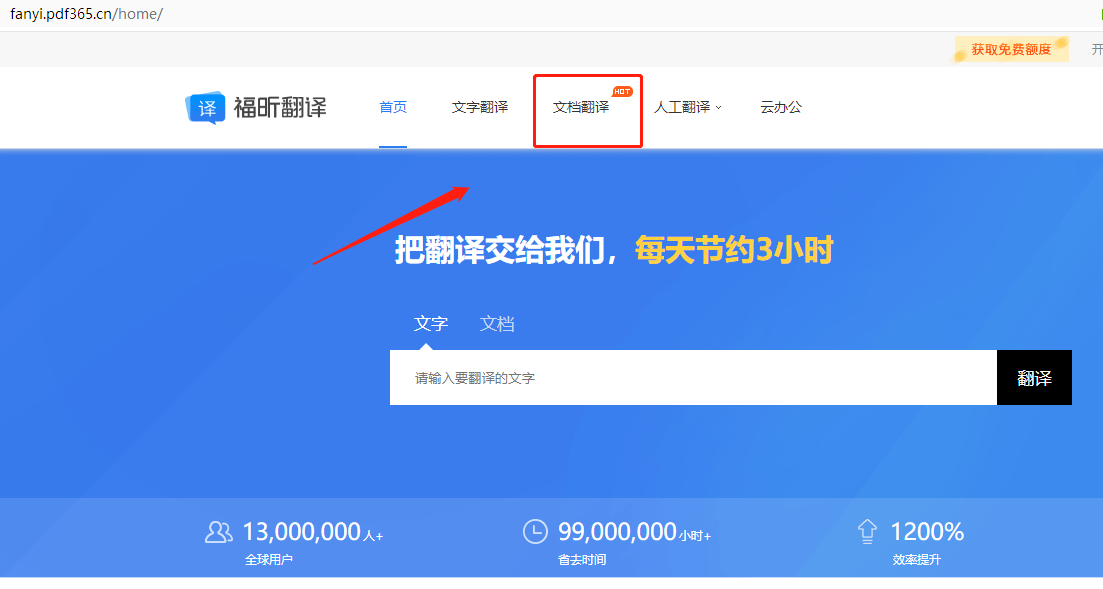Switch to the 文字 tab

(431, 324)
